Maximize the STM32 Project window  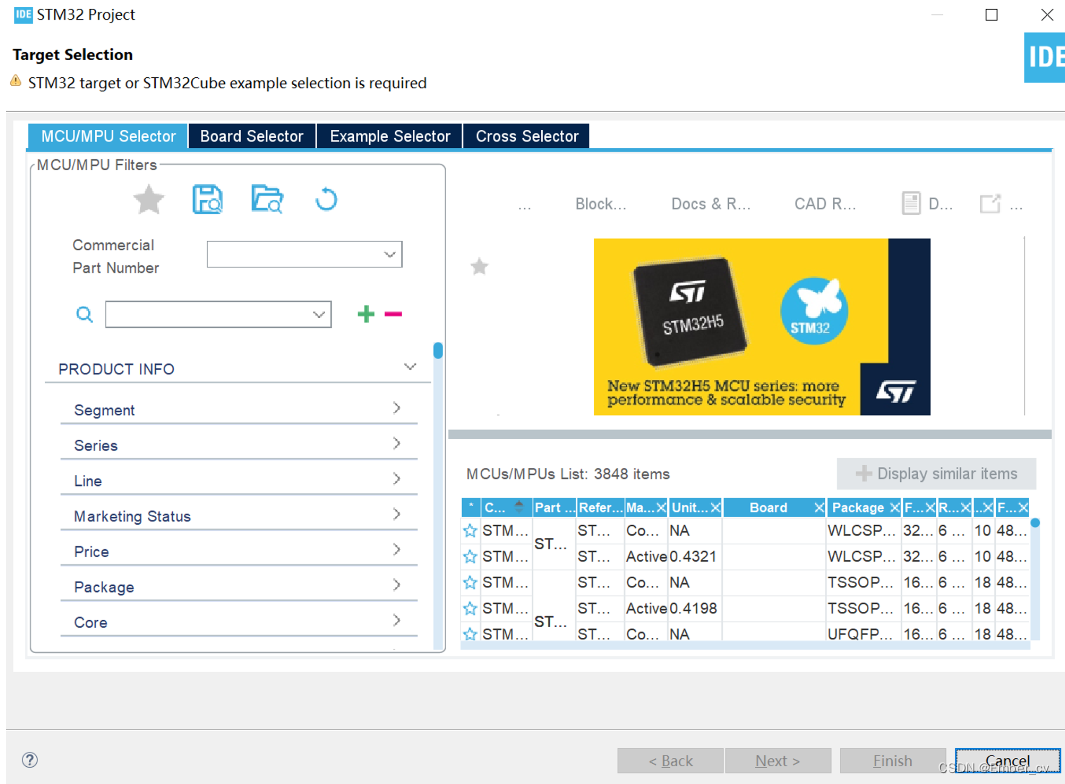(x=992, y=15)
